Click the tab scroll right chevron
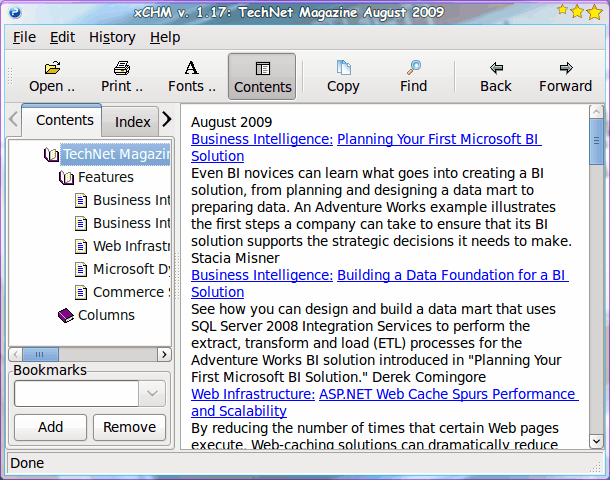610x480 pixels. [167, 119]
